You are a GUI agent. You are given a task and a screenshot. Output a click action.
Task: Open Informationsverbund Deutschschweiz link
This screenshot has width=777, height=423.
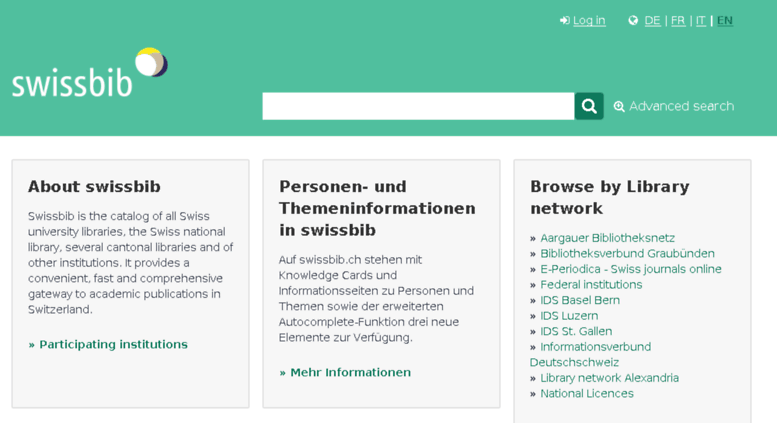(591, 355)
